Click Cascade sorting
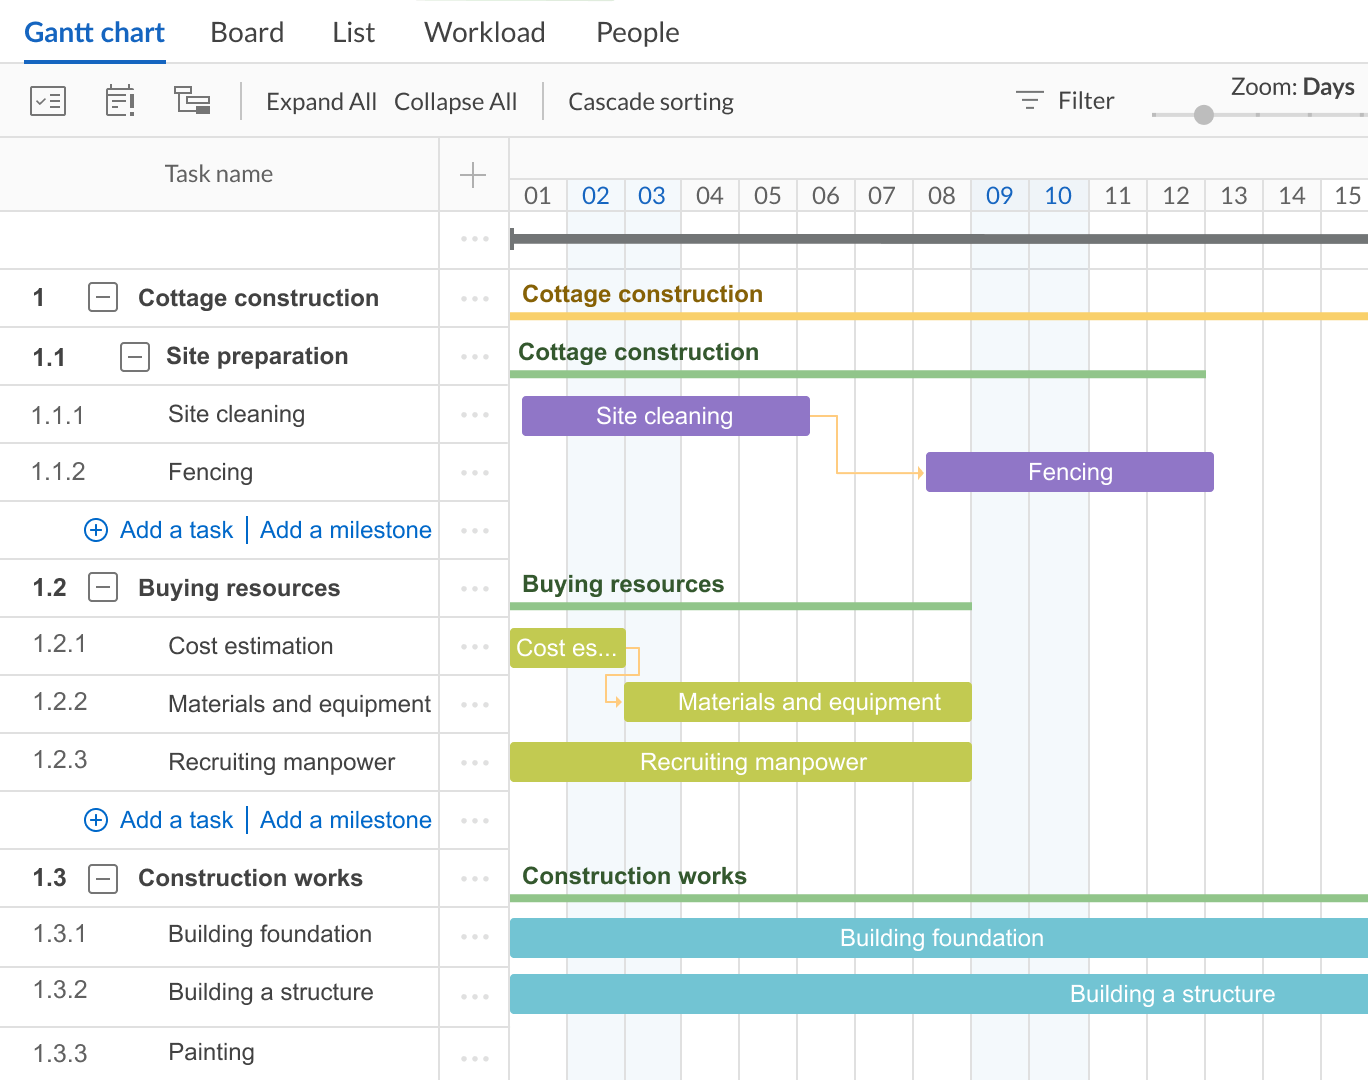The width and height of the screenshot is (1368, 1080). (650, 101)
